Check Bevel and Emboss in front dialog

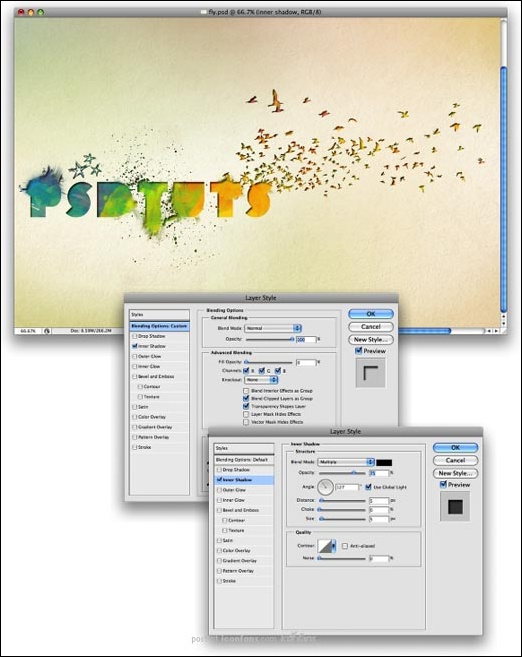(x=219, y=510)
